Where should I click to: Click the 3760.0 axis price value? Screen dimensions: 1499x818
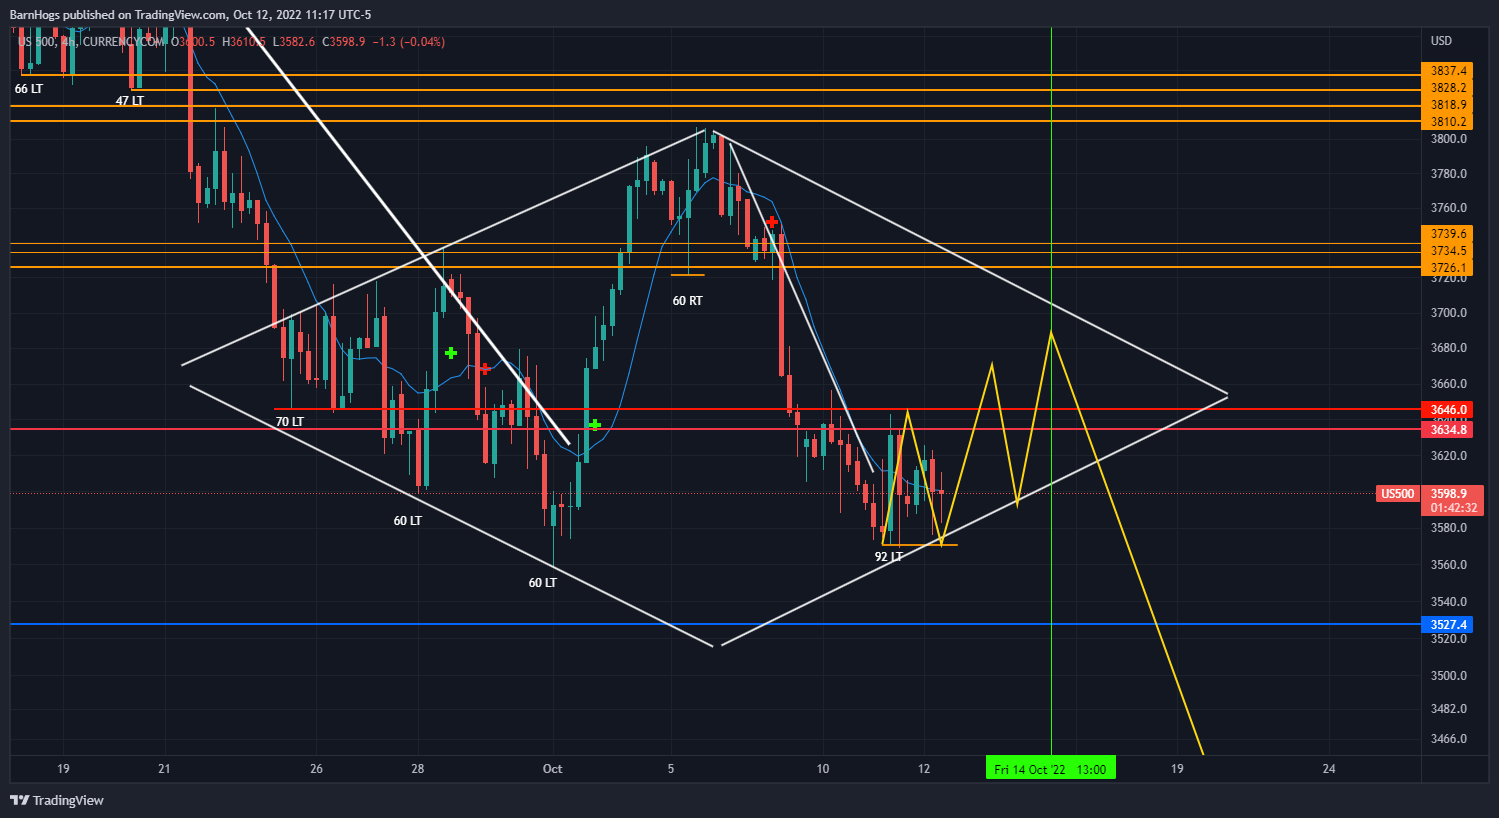pos(1449,208)
